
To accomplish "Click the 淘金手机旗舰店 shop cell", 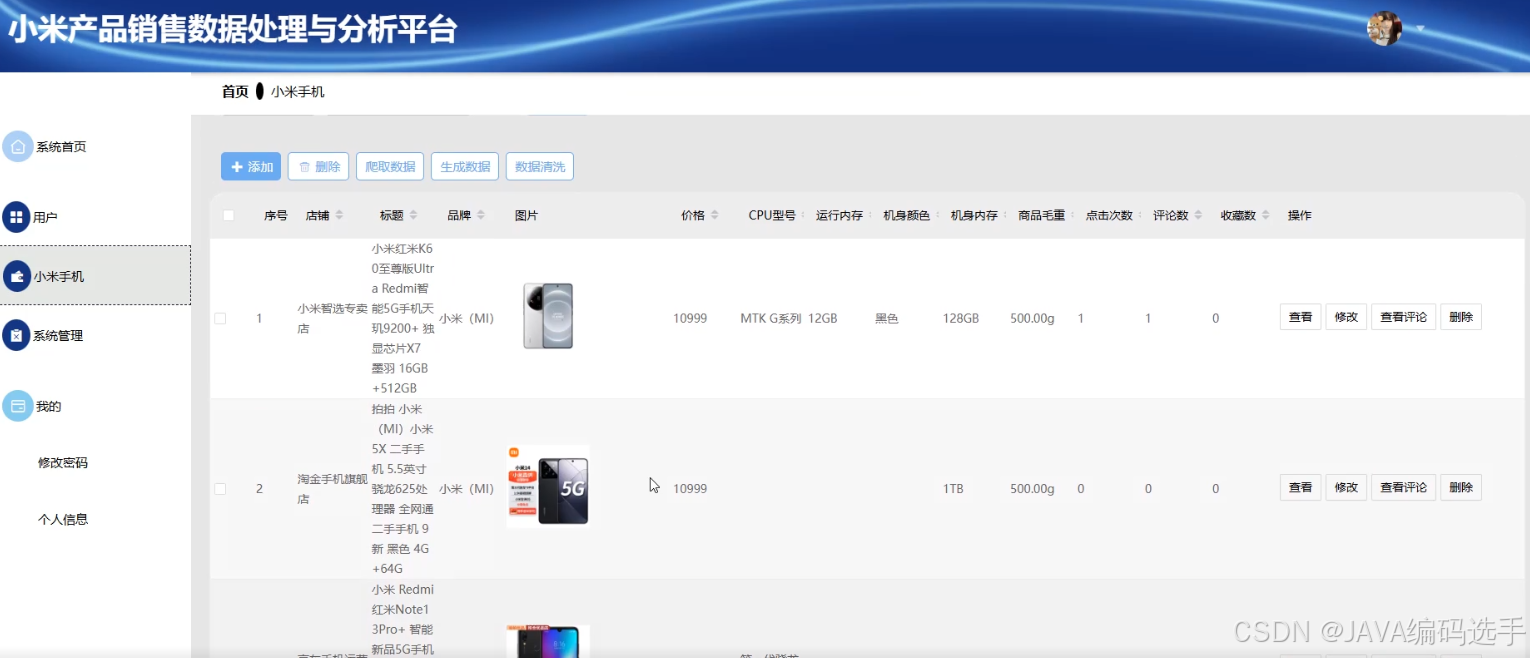I will pos(332,489).
